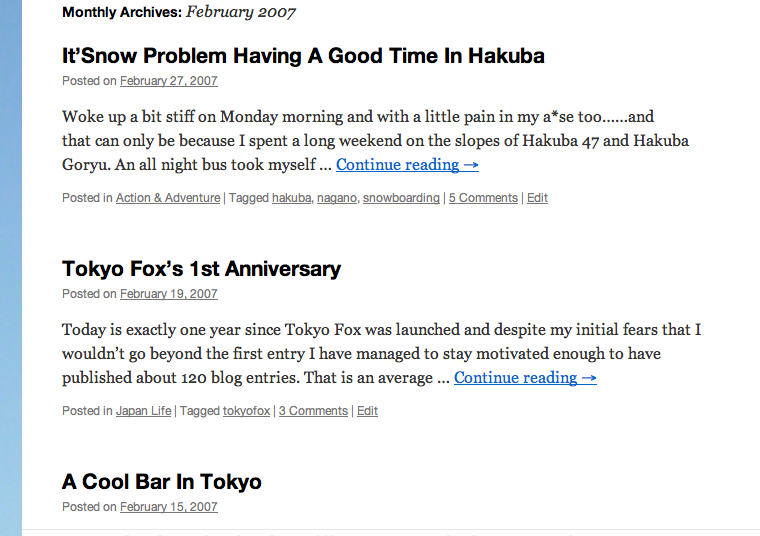Click the February 15, 2007 date link
Viewport: 760px width, 536px height.
tap(168, 507)
